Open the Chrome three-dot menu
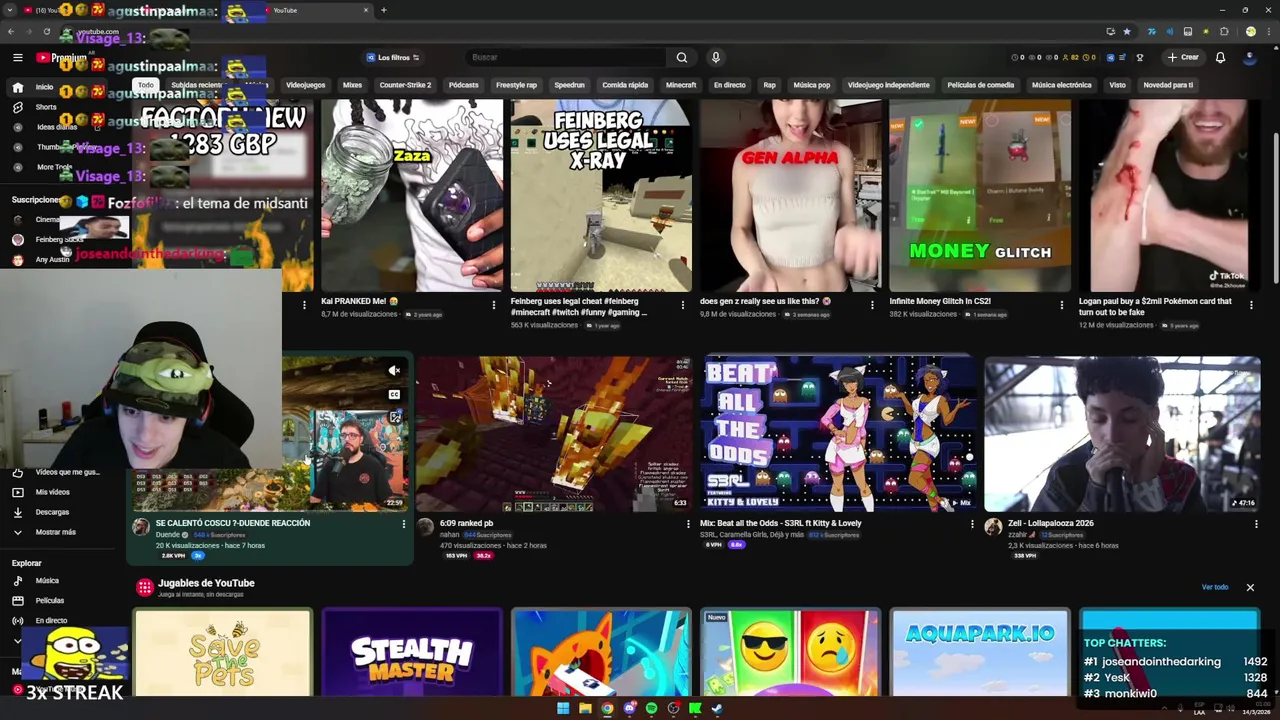The image size is (1280, 720). 1267,31
